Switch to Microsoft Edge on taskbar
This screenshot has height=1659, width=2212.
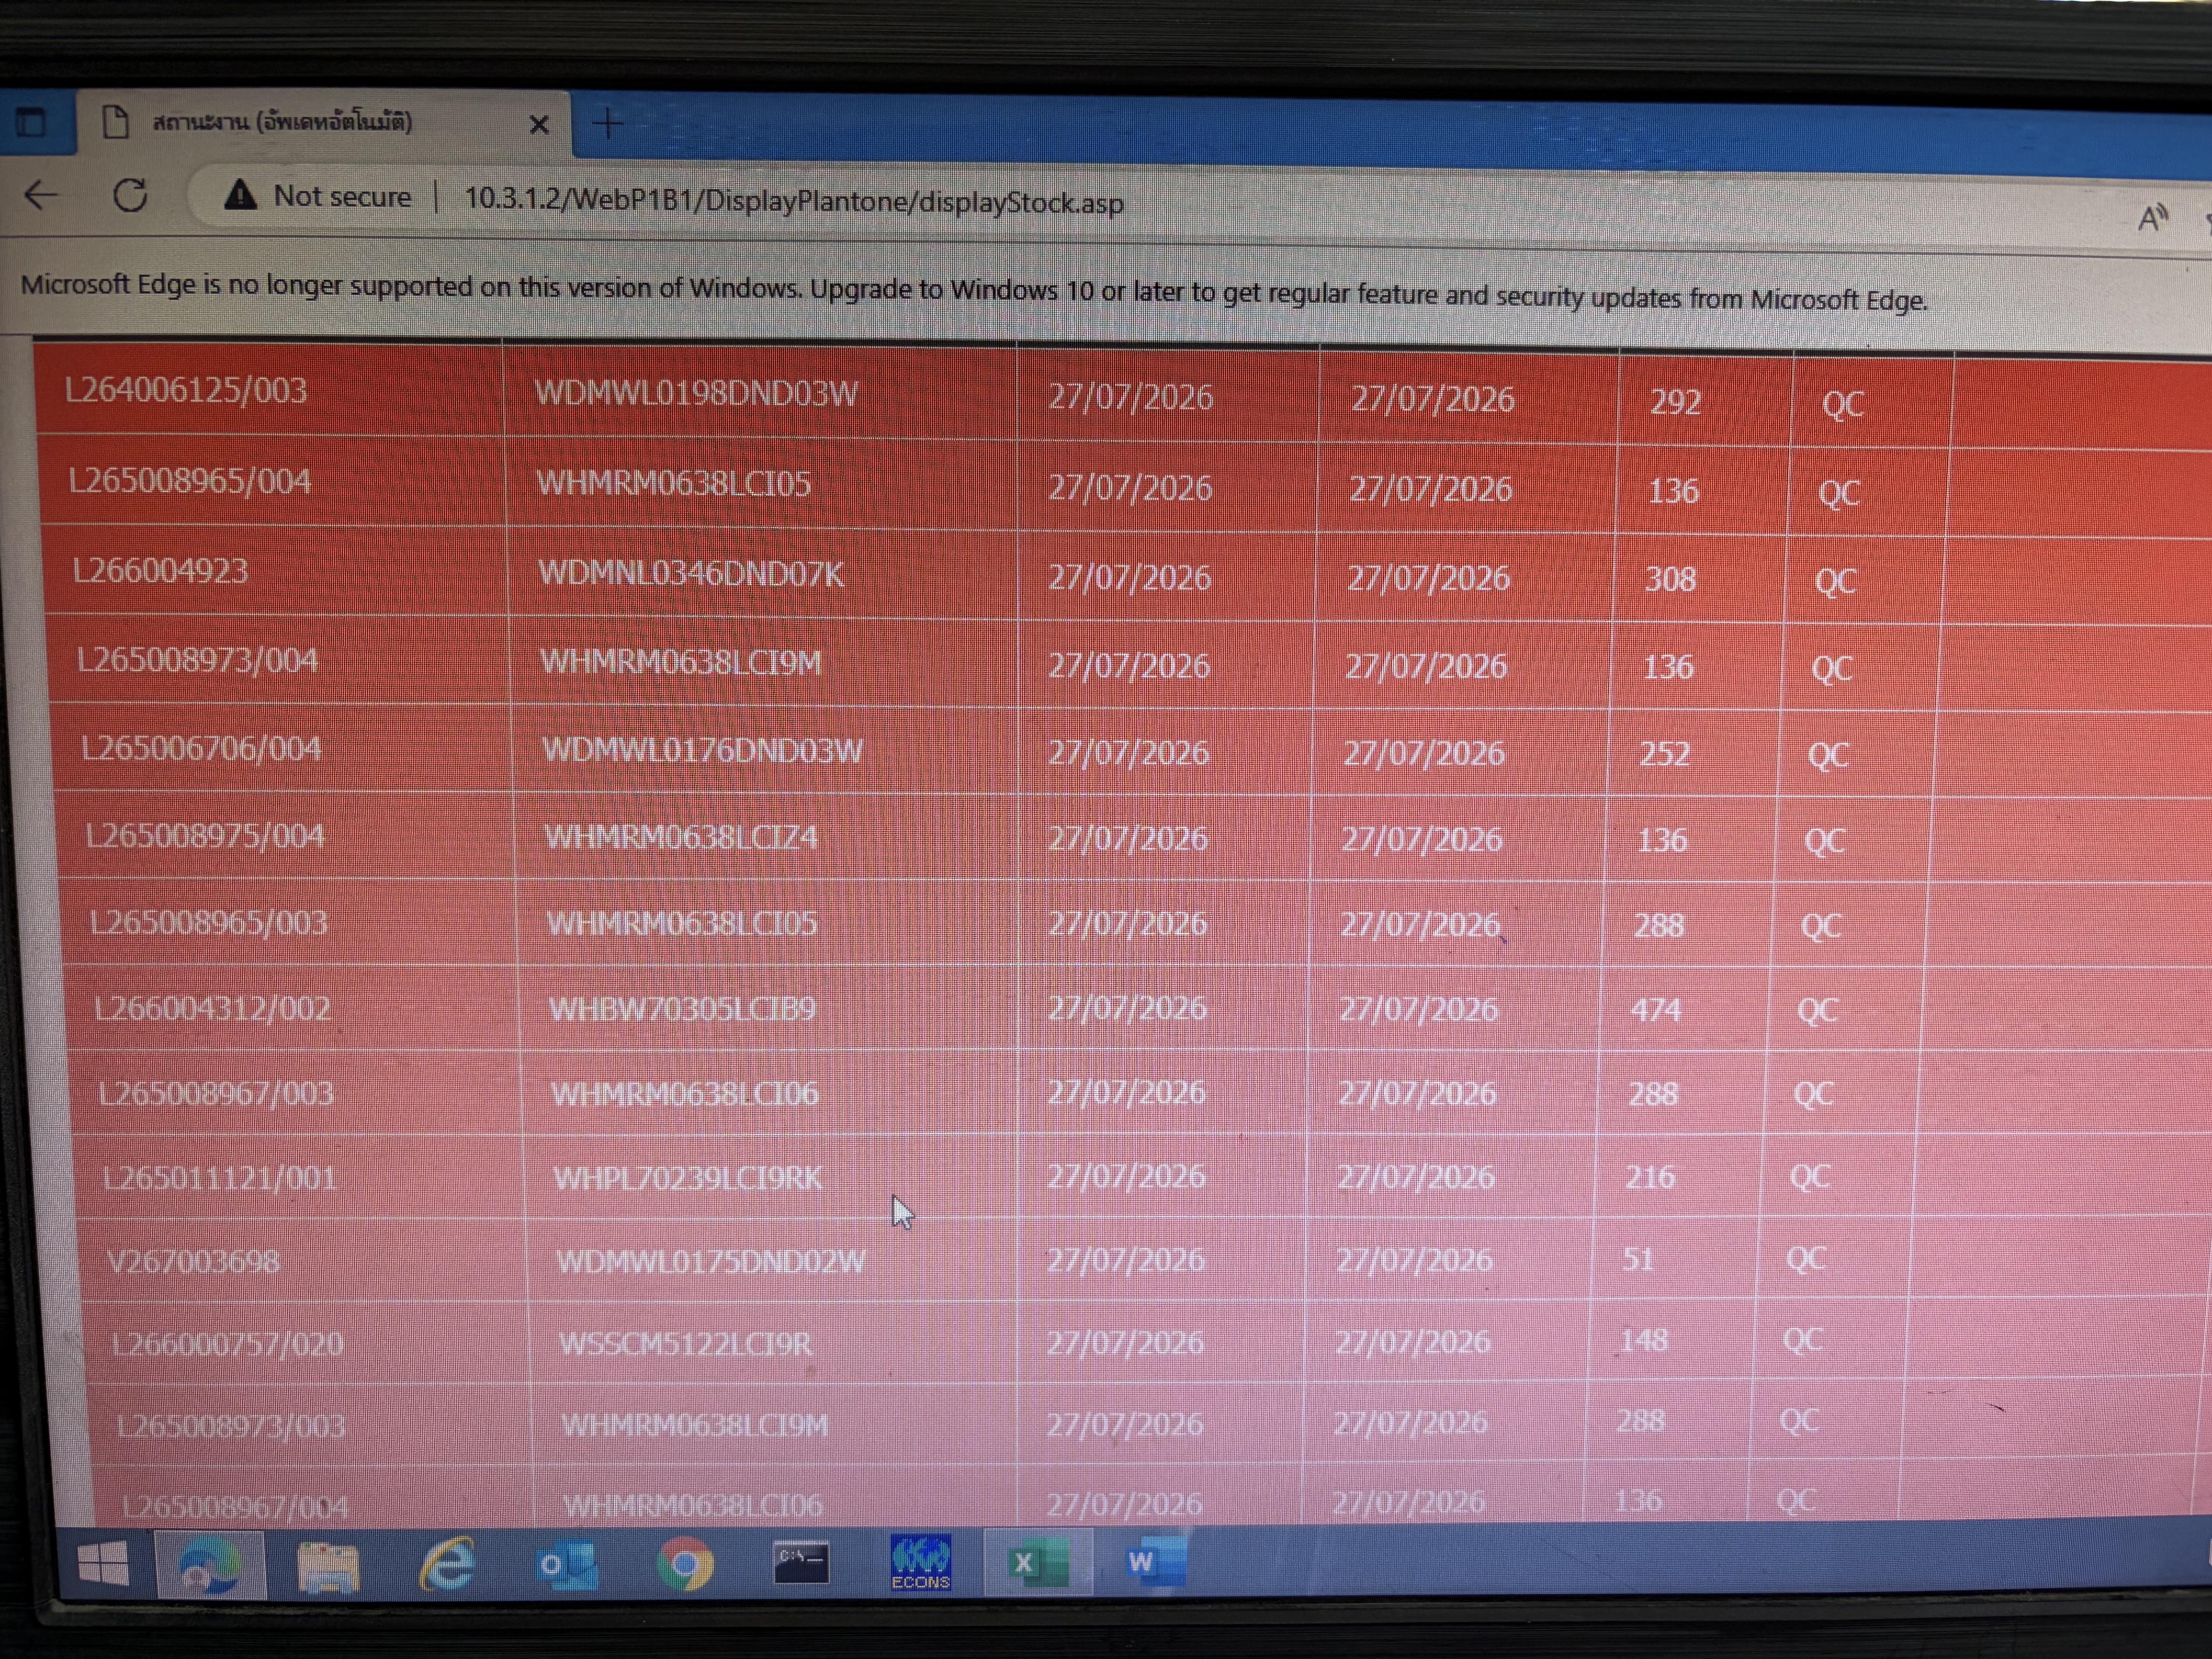point(209,1565)
